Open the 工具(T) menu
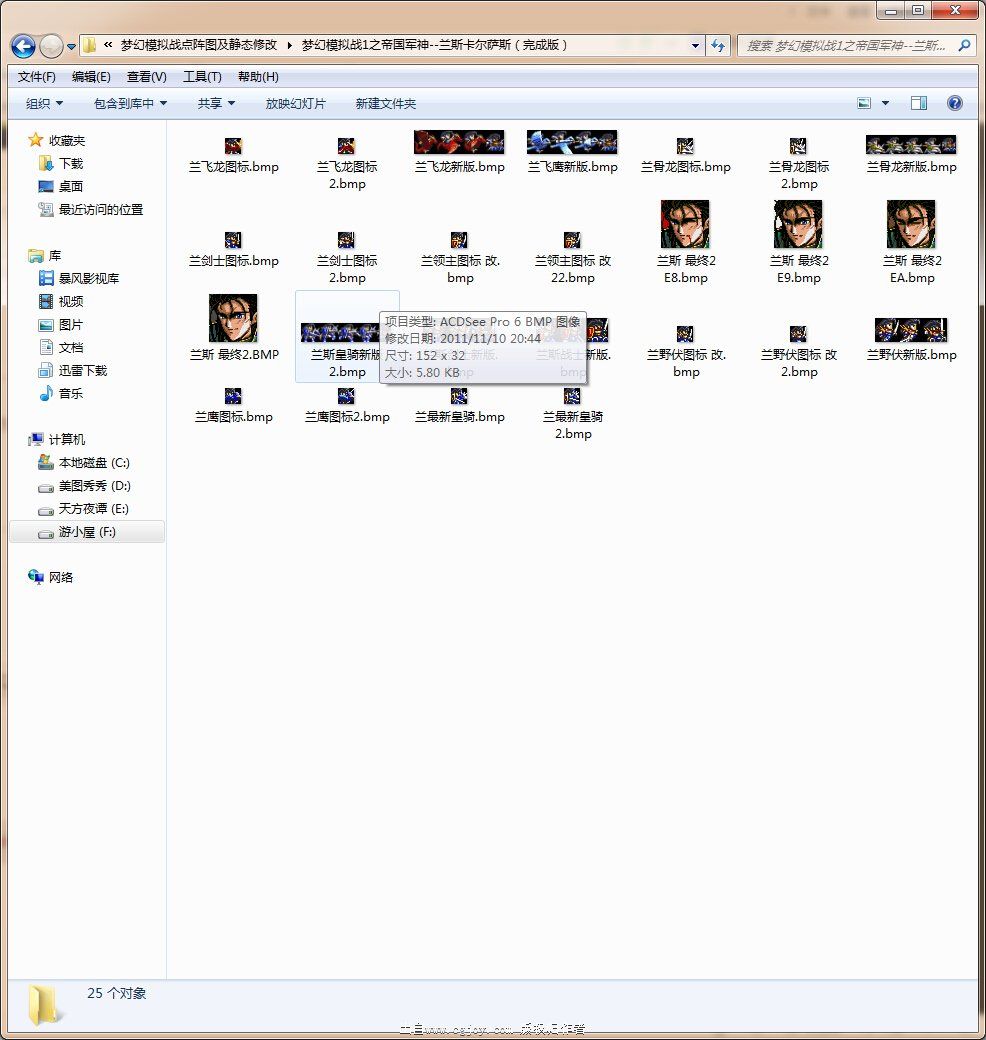This screenshot has width=986, height=1040. tap(202, 76)
